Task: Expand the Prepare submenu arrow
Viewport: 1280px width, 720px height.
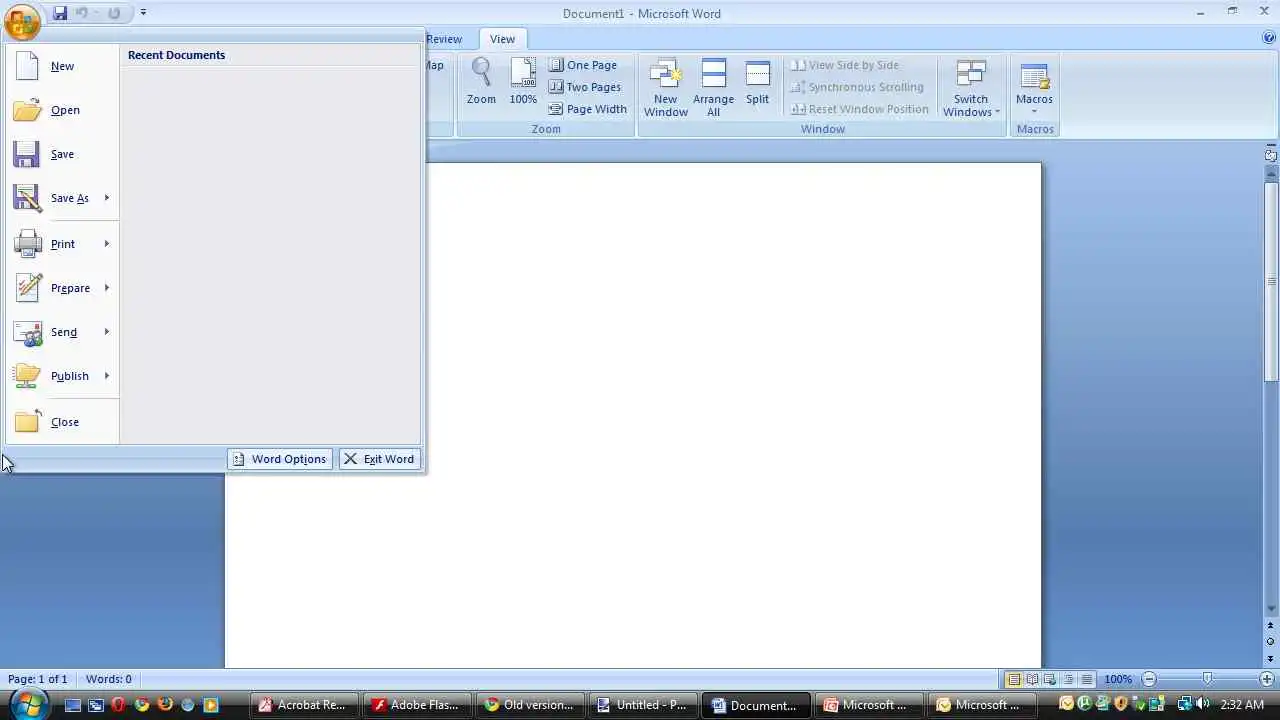Action: (107, 288)
